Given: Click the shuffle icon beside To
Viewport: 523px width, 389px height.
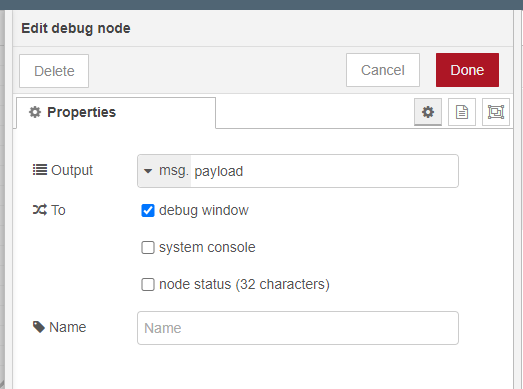Looking at the screenshot, I should point(40,210).
